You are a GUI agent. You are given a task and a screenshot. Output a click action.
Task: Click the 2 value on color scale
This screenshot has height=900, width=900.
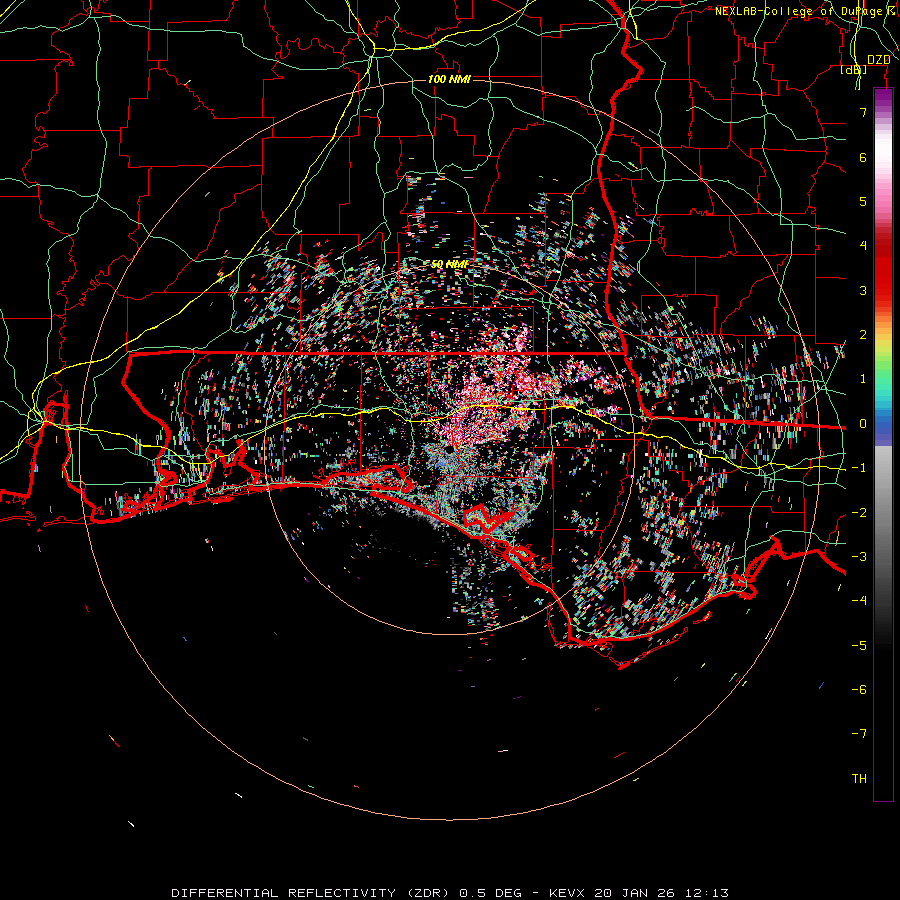coord(863,335)
